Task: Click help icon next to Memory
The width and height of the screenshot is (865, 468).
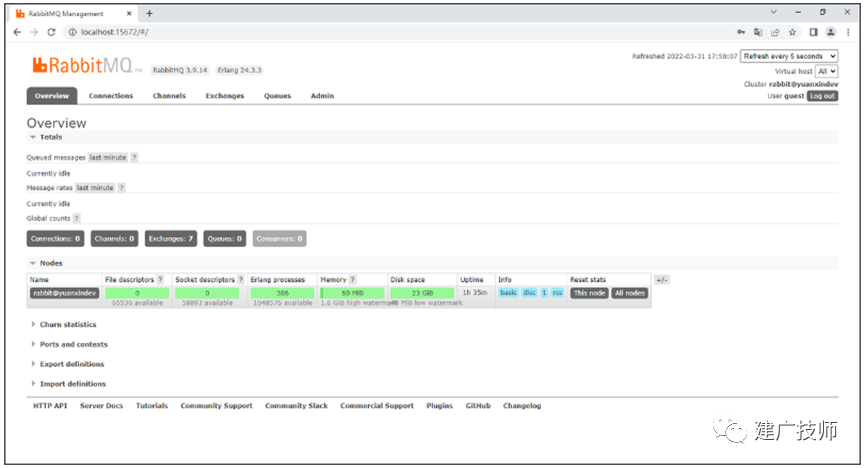Action: click(353, 280)
